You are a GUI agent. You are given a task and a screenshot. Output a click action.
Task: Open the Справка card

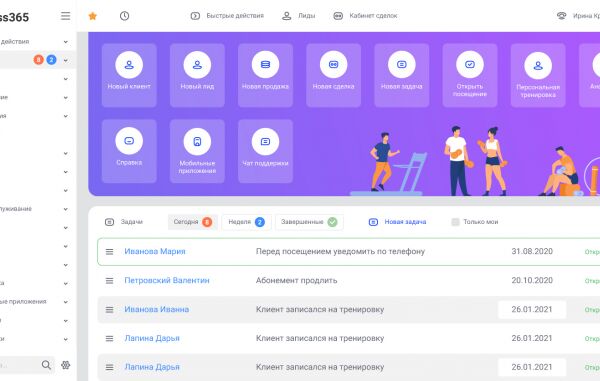pyautogui.click(x=129, y=151)
